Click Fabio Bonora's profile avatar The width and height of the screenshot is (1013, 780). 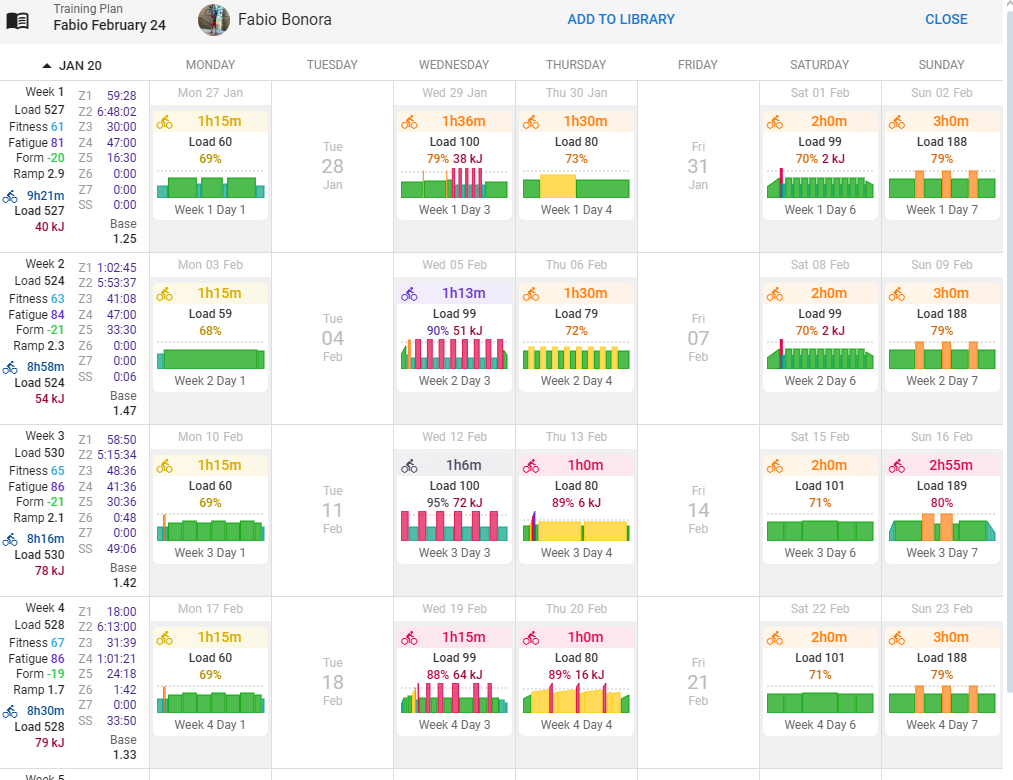pyautogui.click(x=214, y=20)
